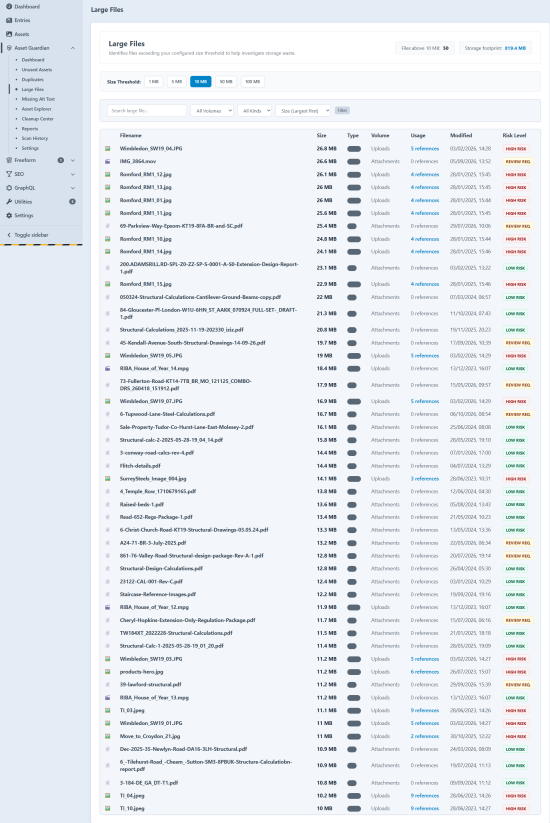This screenshot has width=550, height=823.
Task: Open Reports under Asset Guardian
Action: tap(30, 129)
